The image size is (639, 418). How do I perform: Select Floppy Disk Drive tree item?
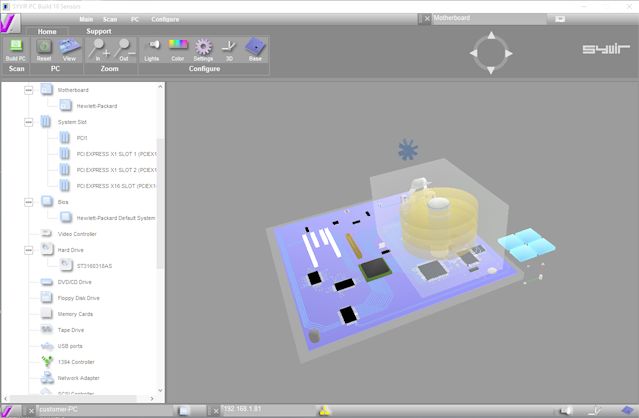point(79,298)
